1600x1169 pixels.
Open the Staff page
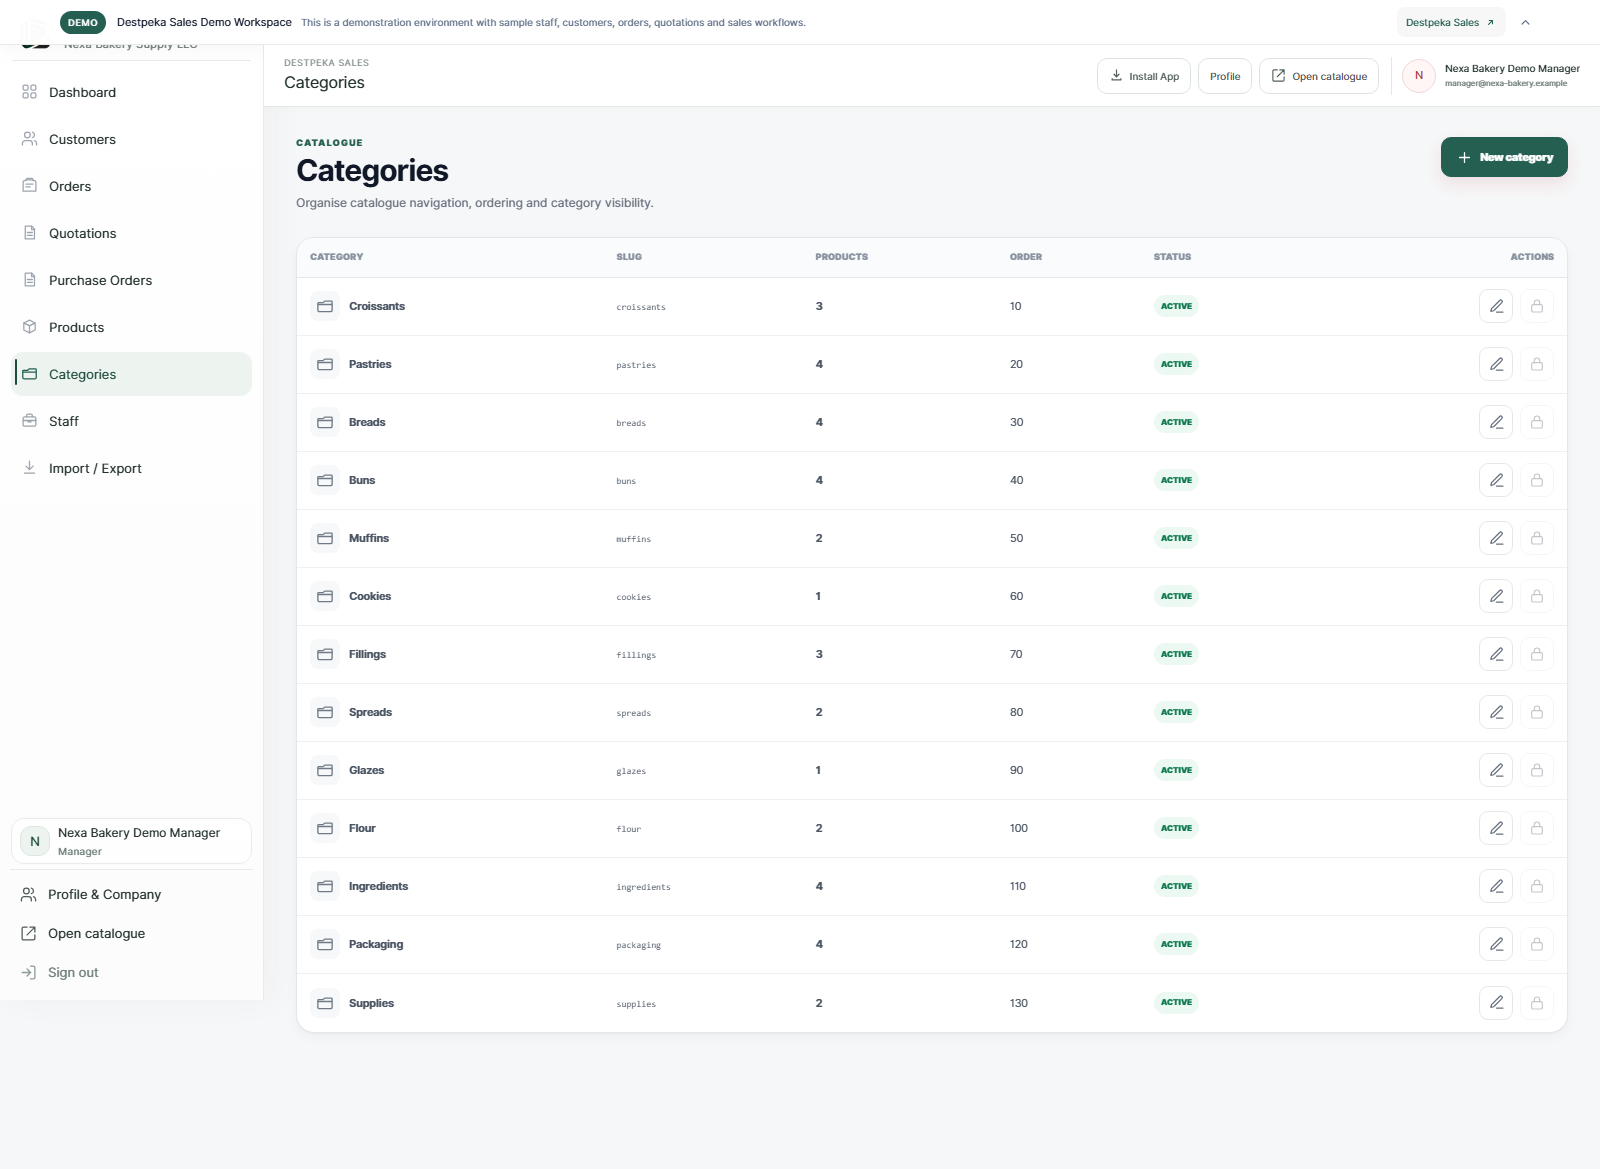131,421
